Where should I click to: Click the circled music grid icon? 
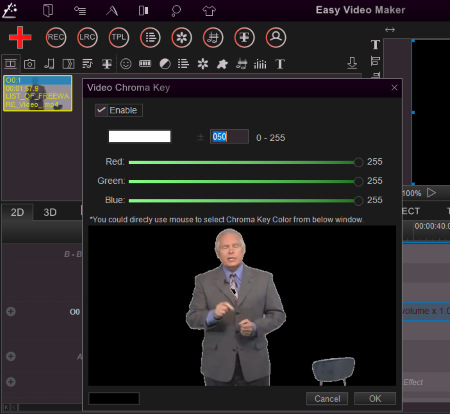point(213,37)
